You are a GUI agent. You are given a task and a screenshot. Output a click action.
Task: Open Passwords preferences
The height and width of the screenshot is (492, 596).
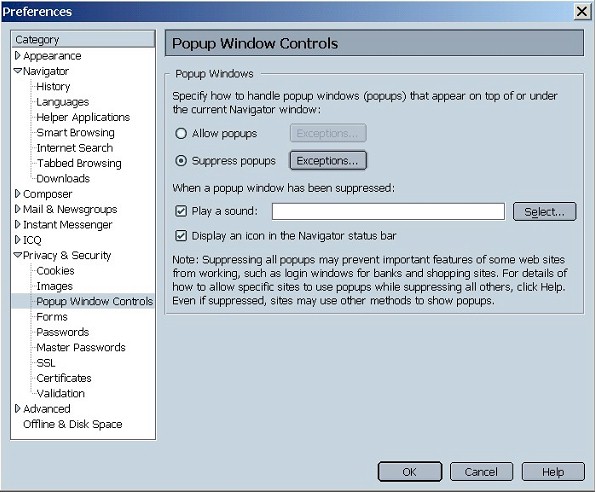click(x=62, y=332)
